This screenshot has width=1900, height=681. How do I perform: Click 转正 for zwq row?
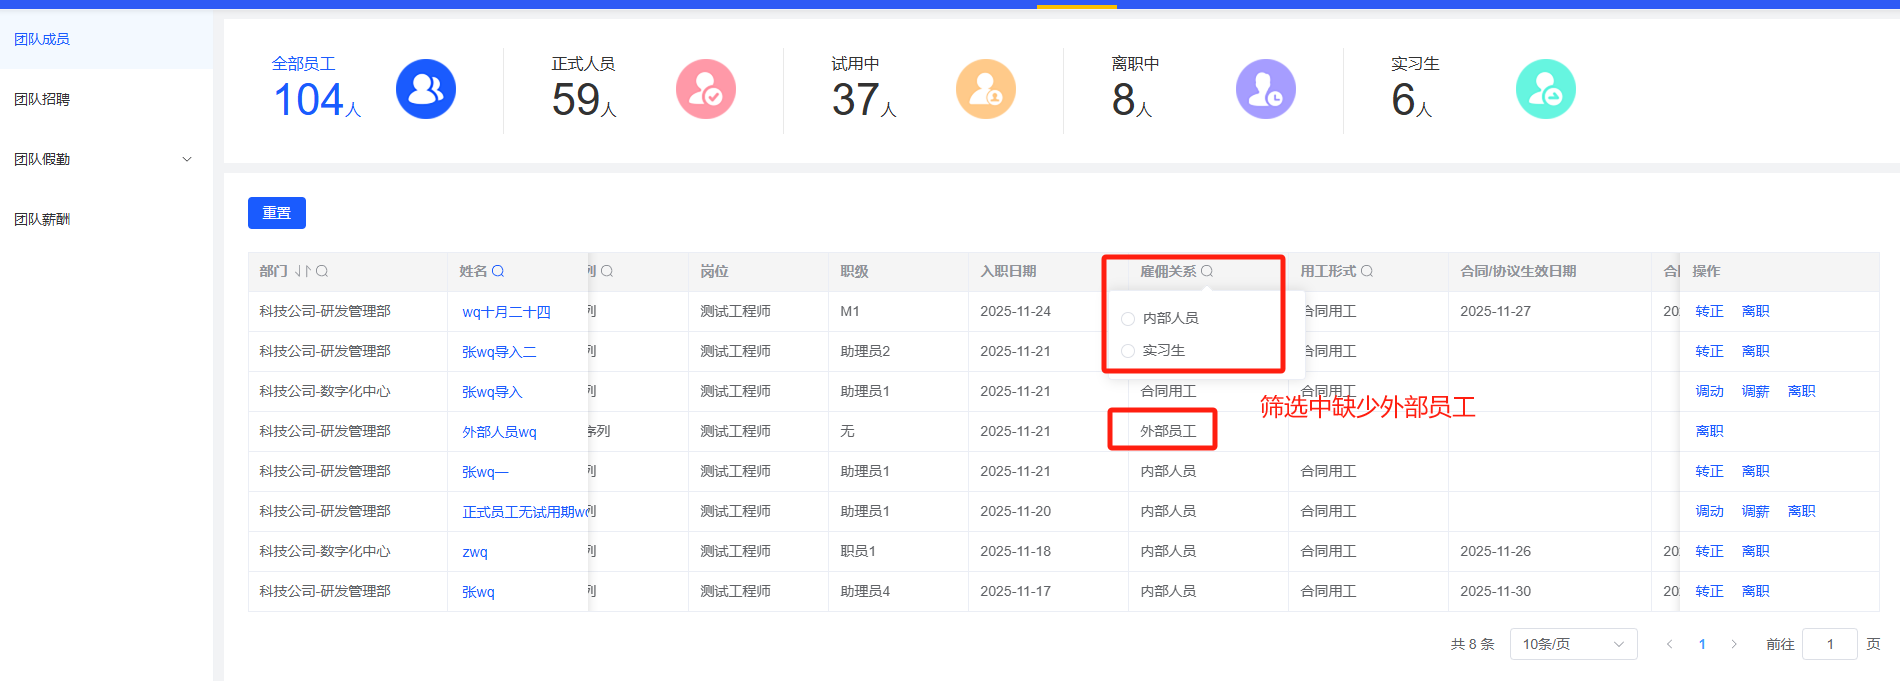click(1710, 551)
